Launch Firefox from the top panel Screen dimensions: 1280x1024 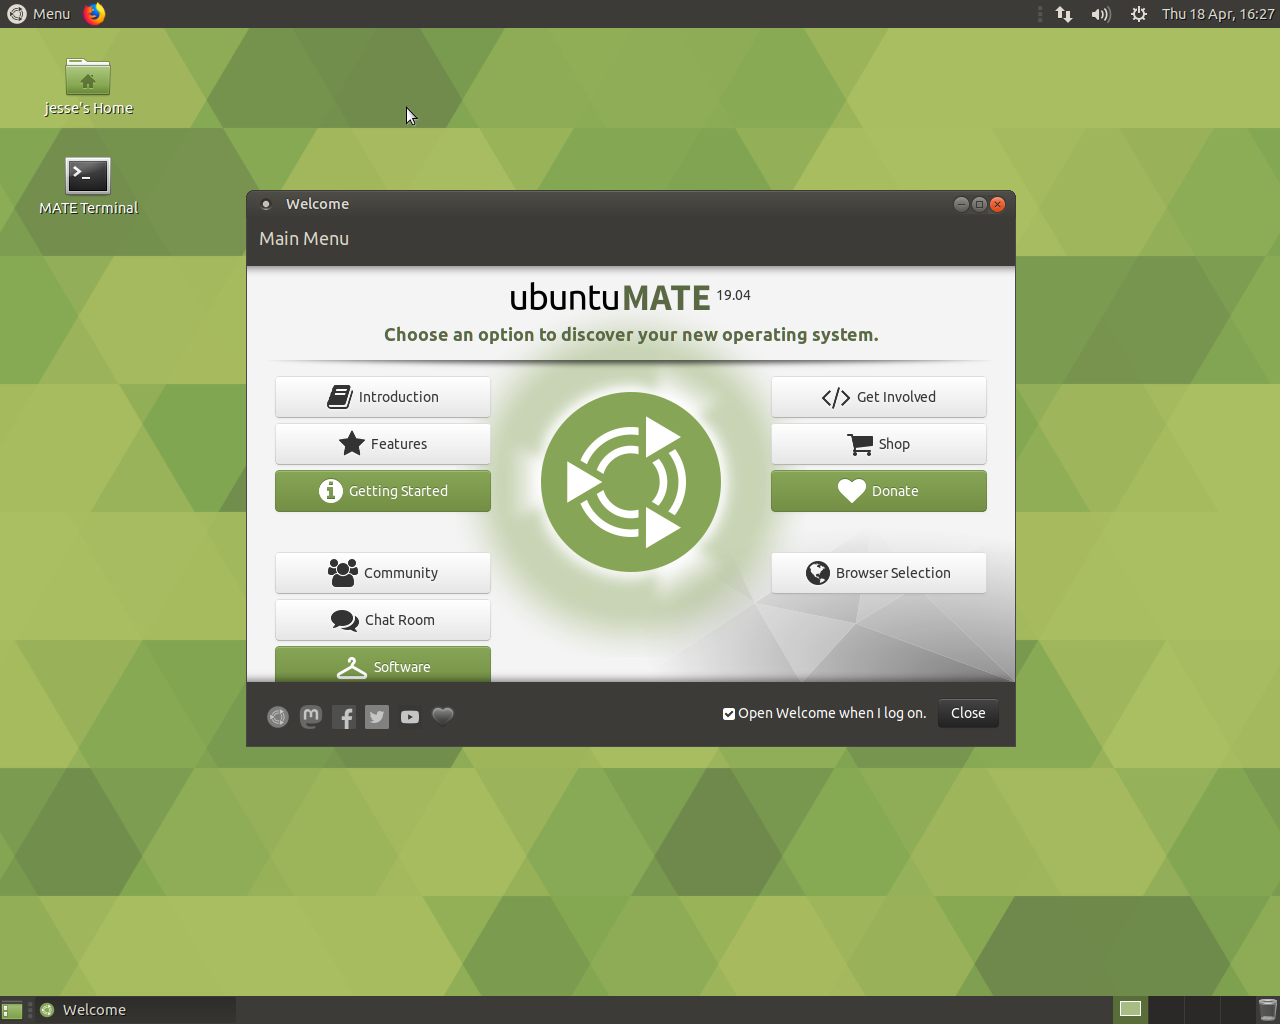(94, 14)
